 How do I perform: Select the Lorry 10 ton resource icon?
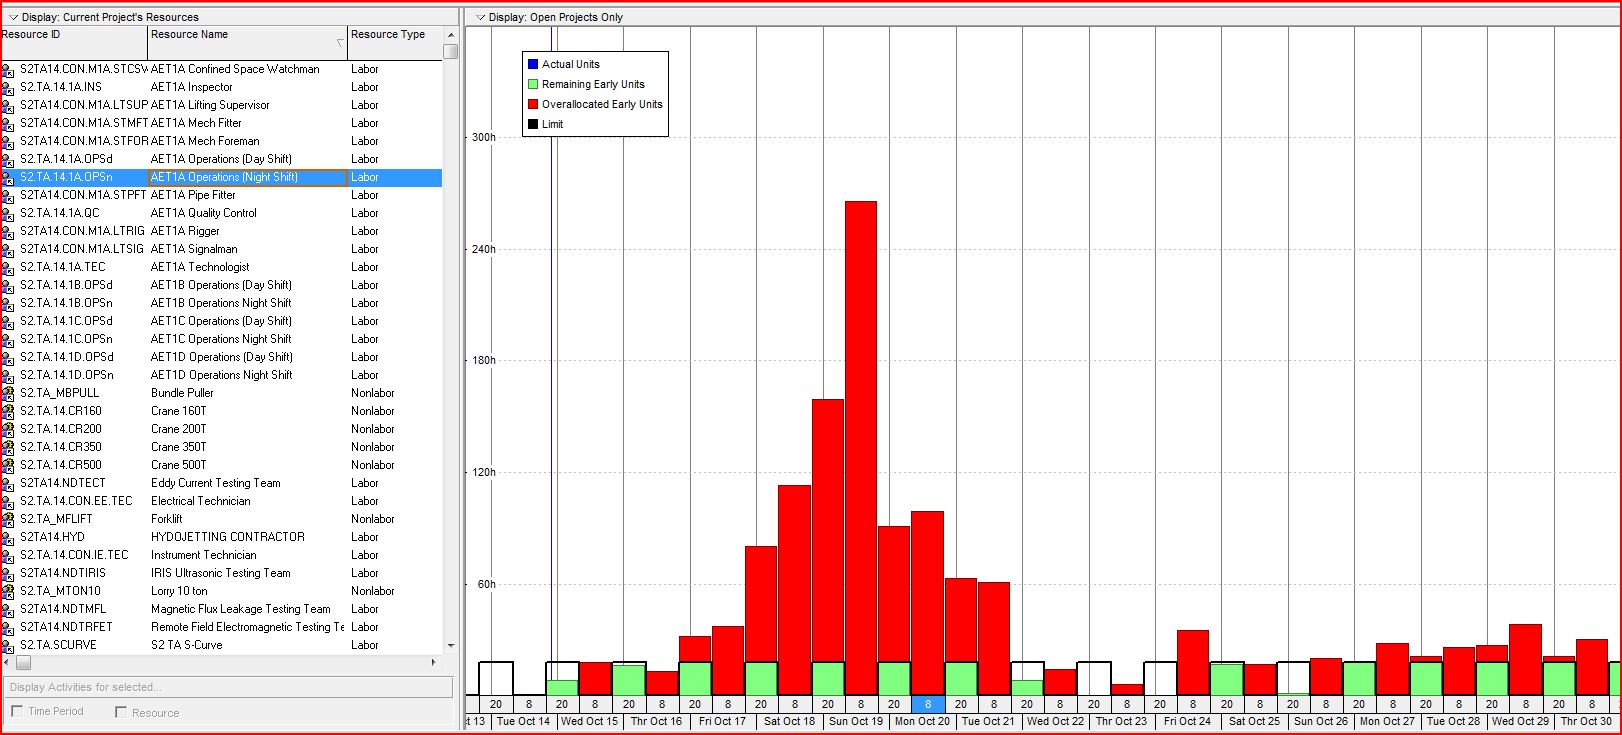[x=8, y=592]
